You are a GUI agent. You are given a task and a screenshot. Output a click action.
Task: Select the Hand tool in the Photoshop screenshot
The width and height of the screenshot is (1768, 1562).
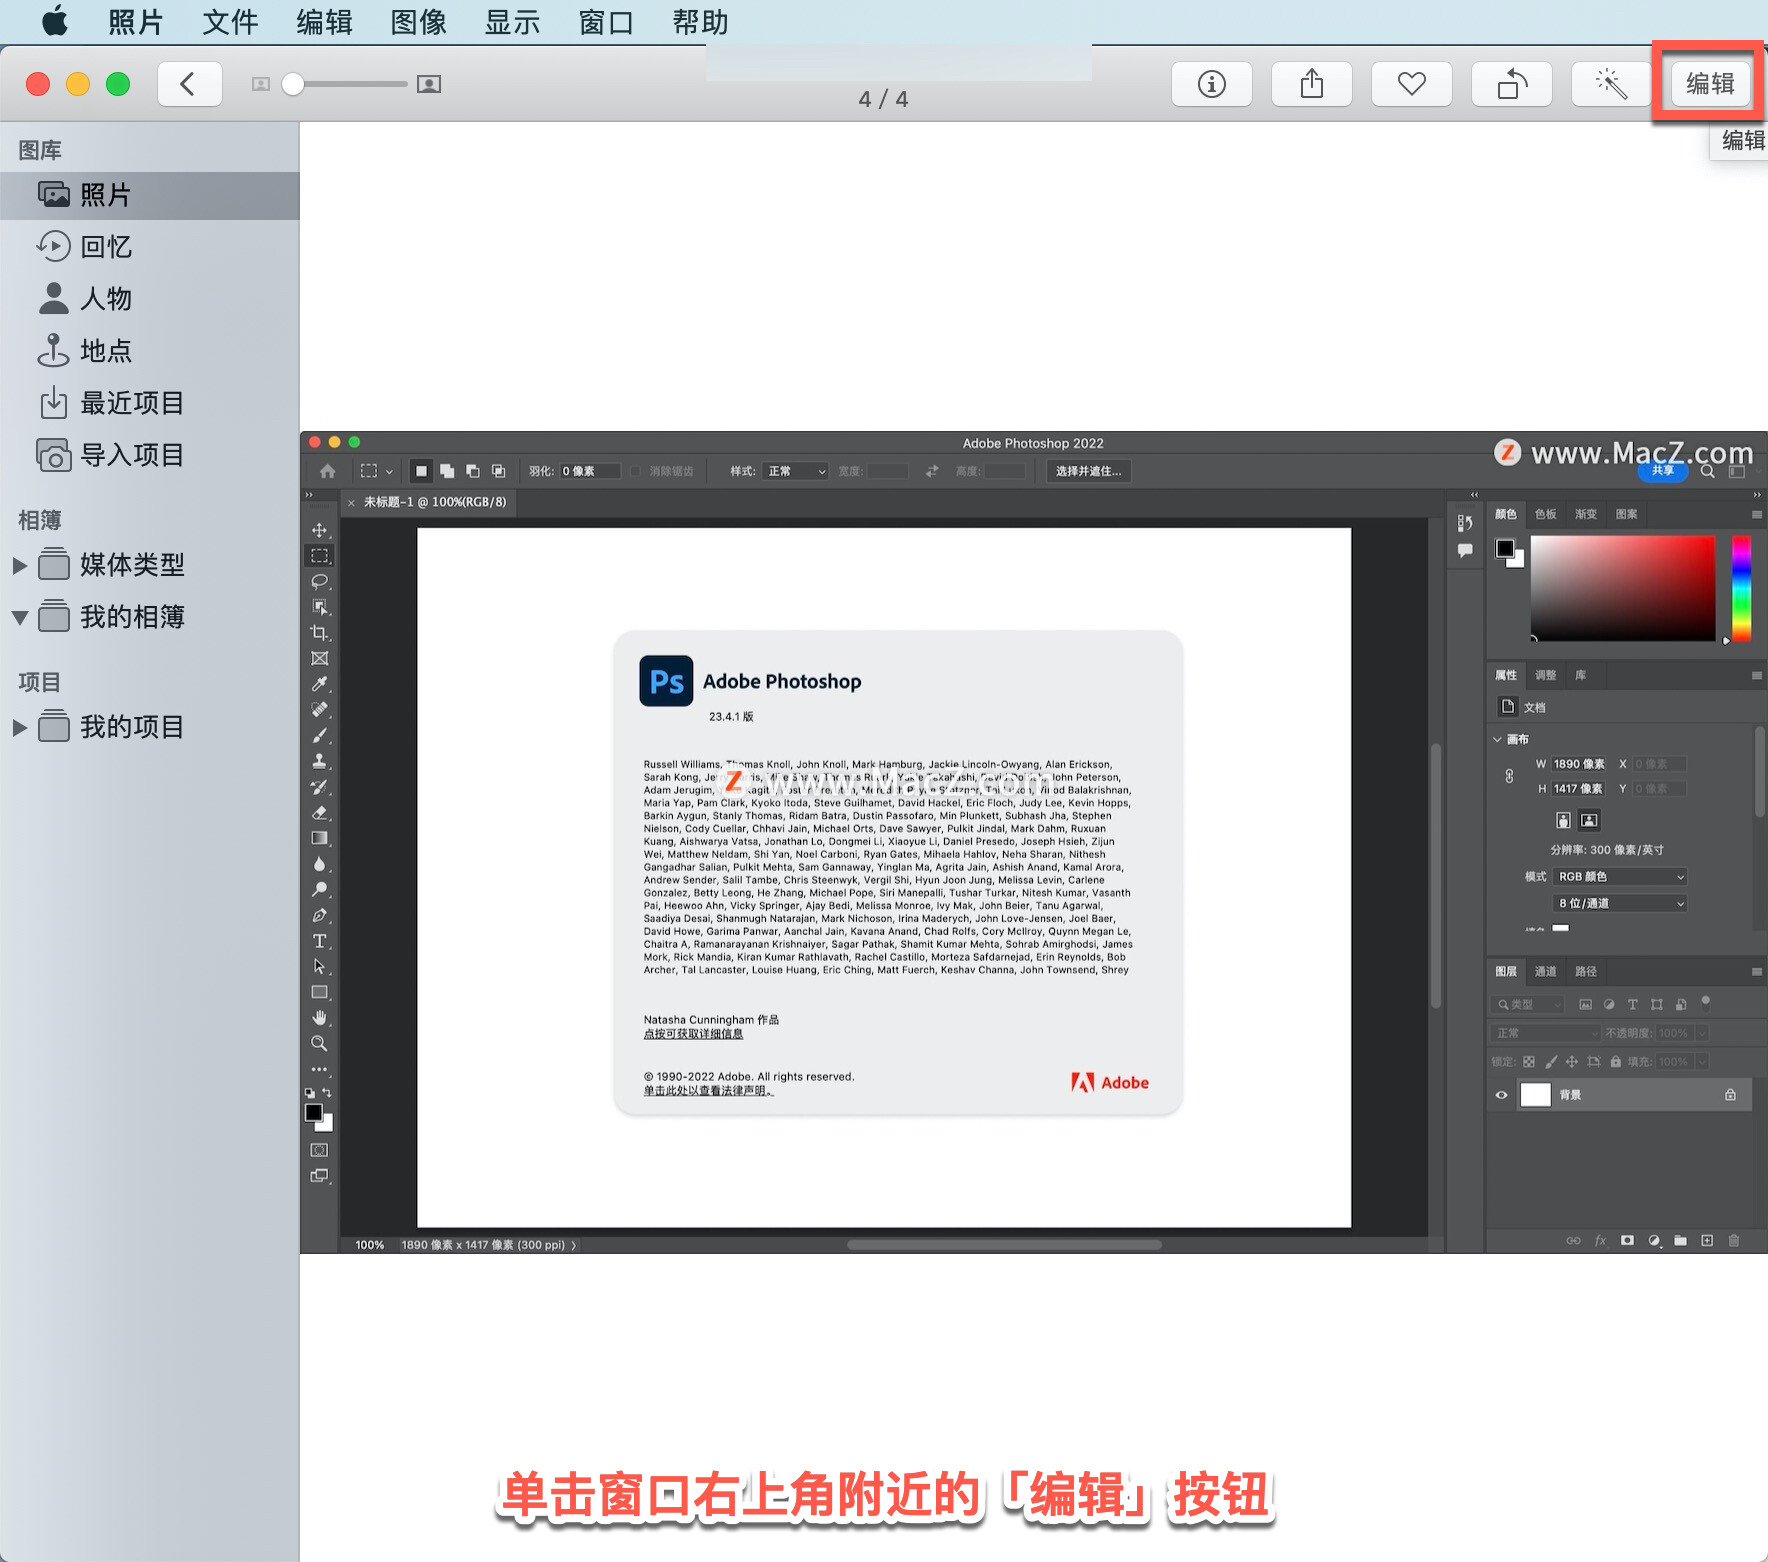[320, 1018]
